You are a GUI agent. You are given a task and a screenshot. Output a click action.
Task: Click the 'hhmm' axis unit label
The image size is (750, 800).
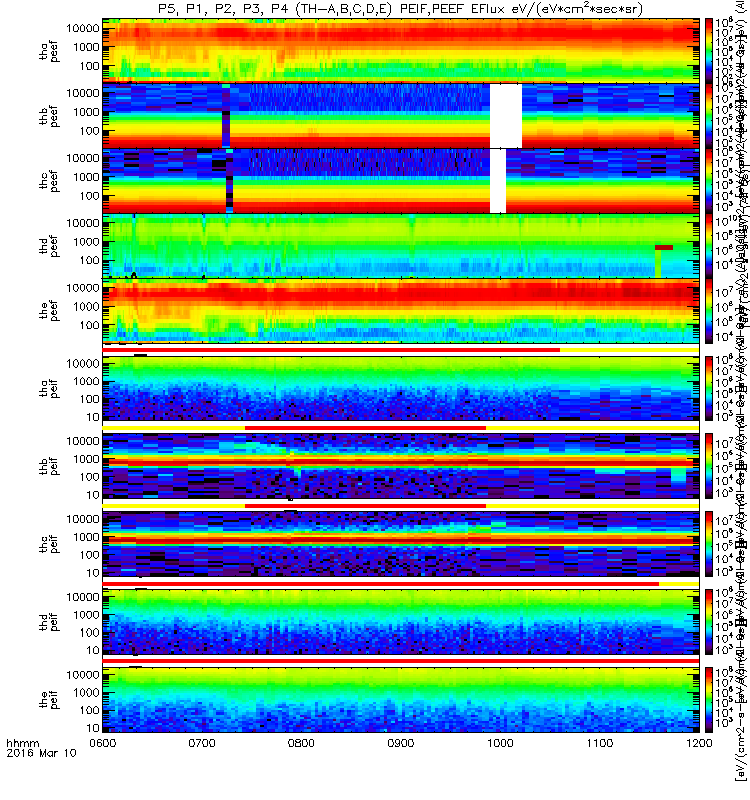pyautogui.click(x=22, y=743)
